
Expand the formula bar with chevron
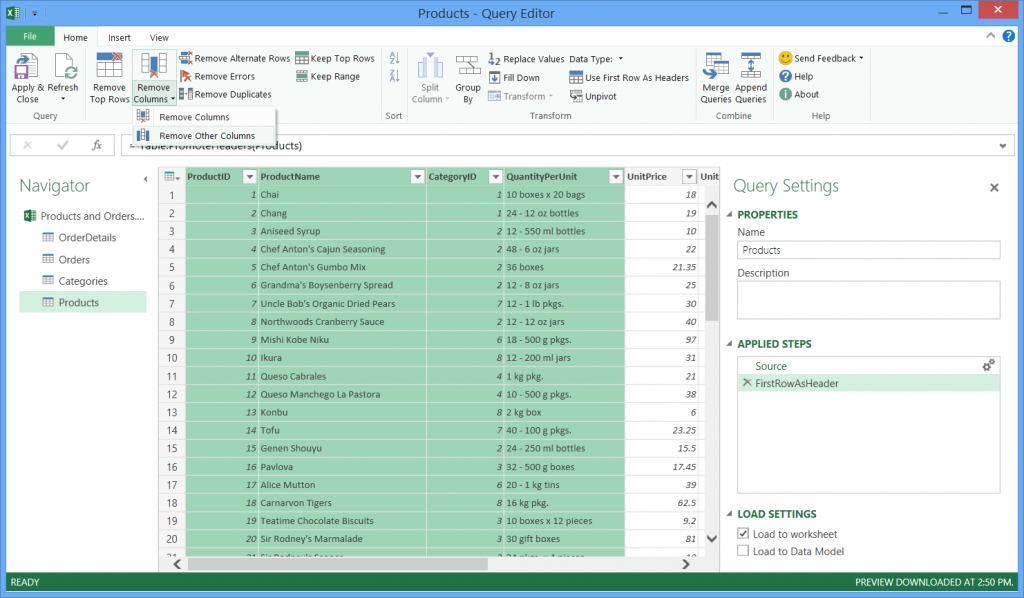[1002, 146]
